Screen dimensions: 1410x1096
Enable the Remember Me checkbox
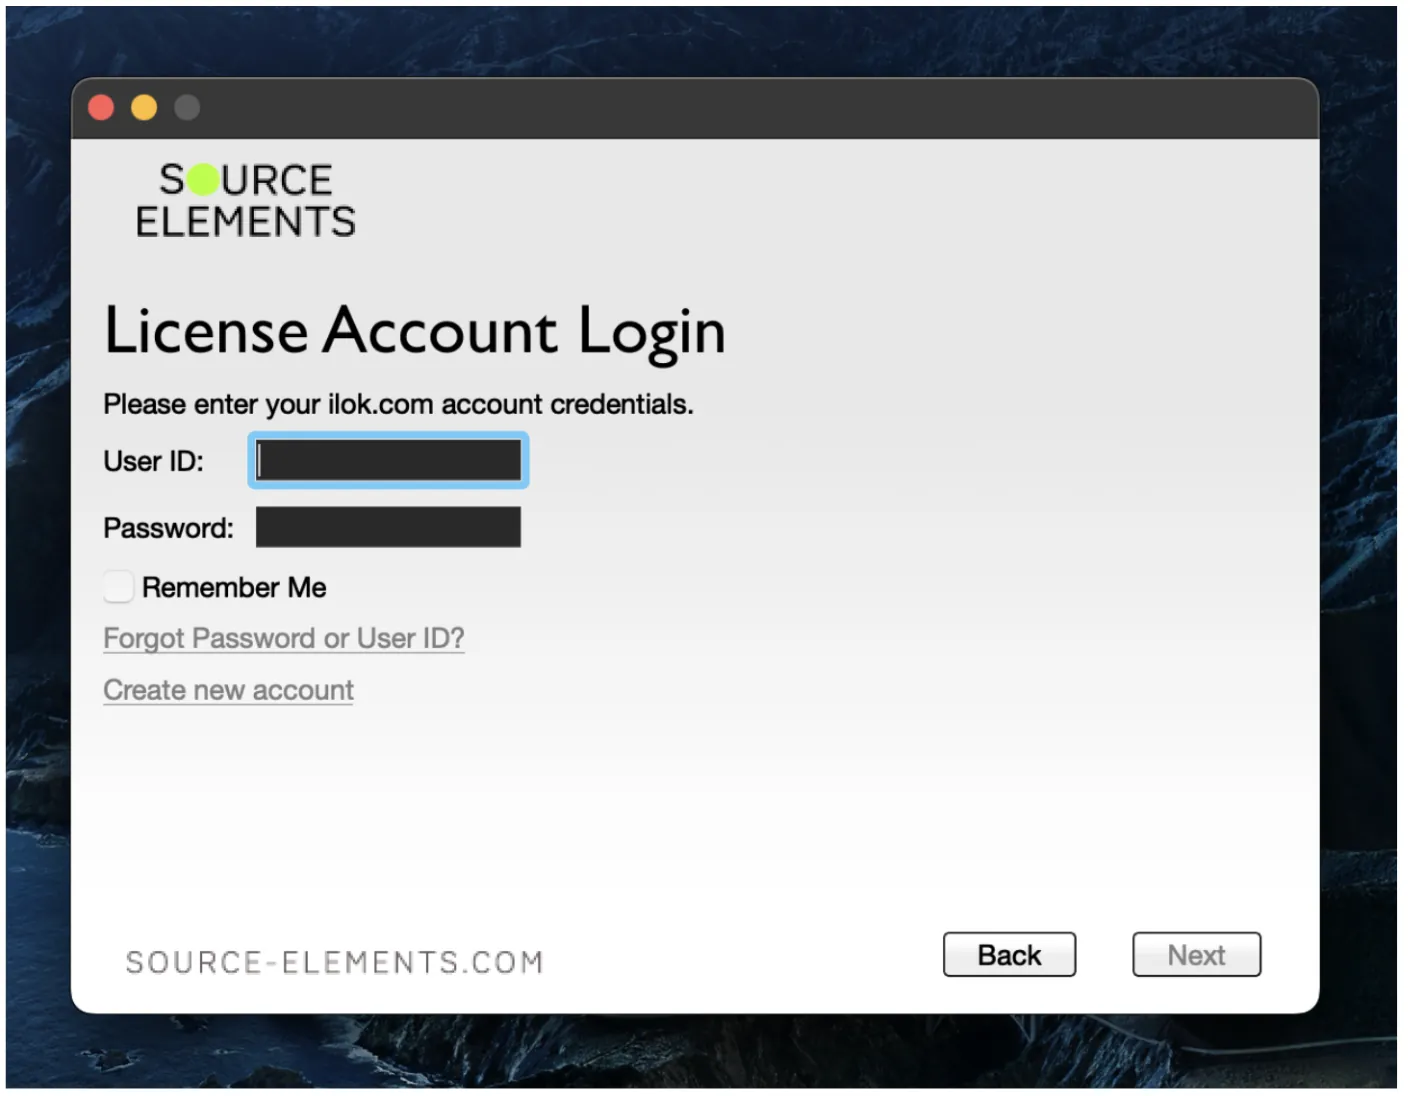click(x=118, y=587)
